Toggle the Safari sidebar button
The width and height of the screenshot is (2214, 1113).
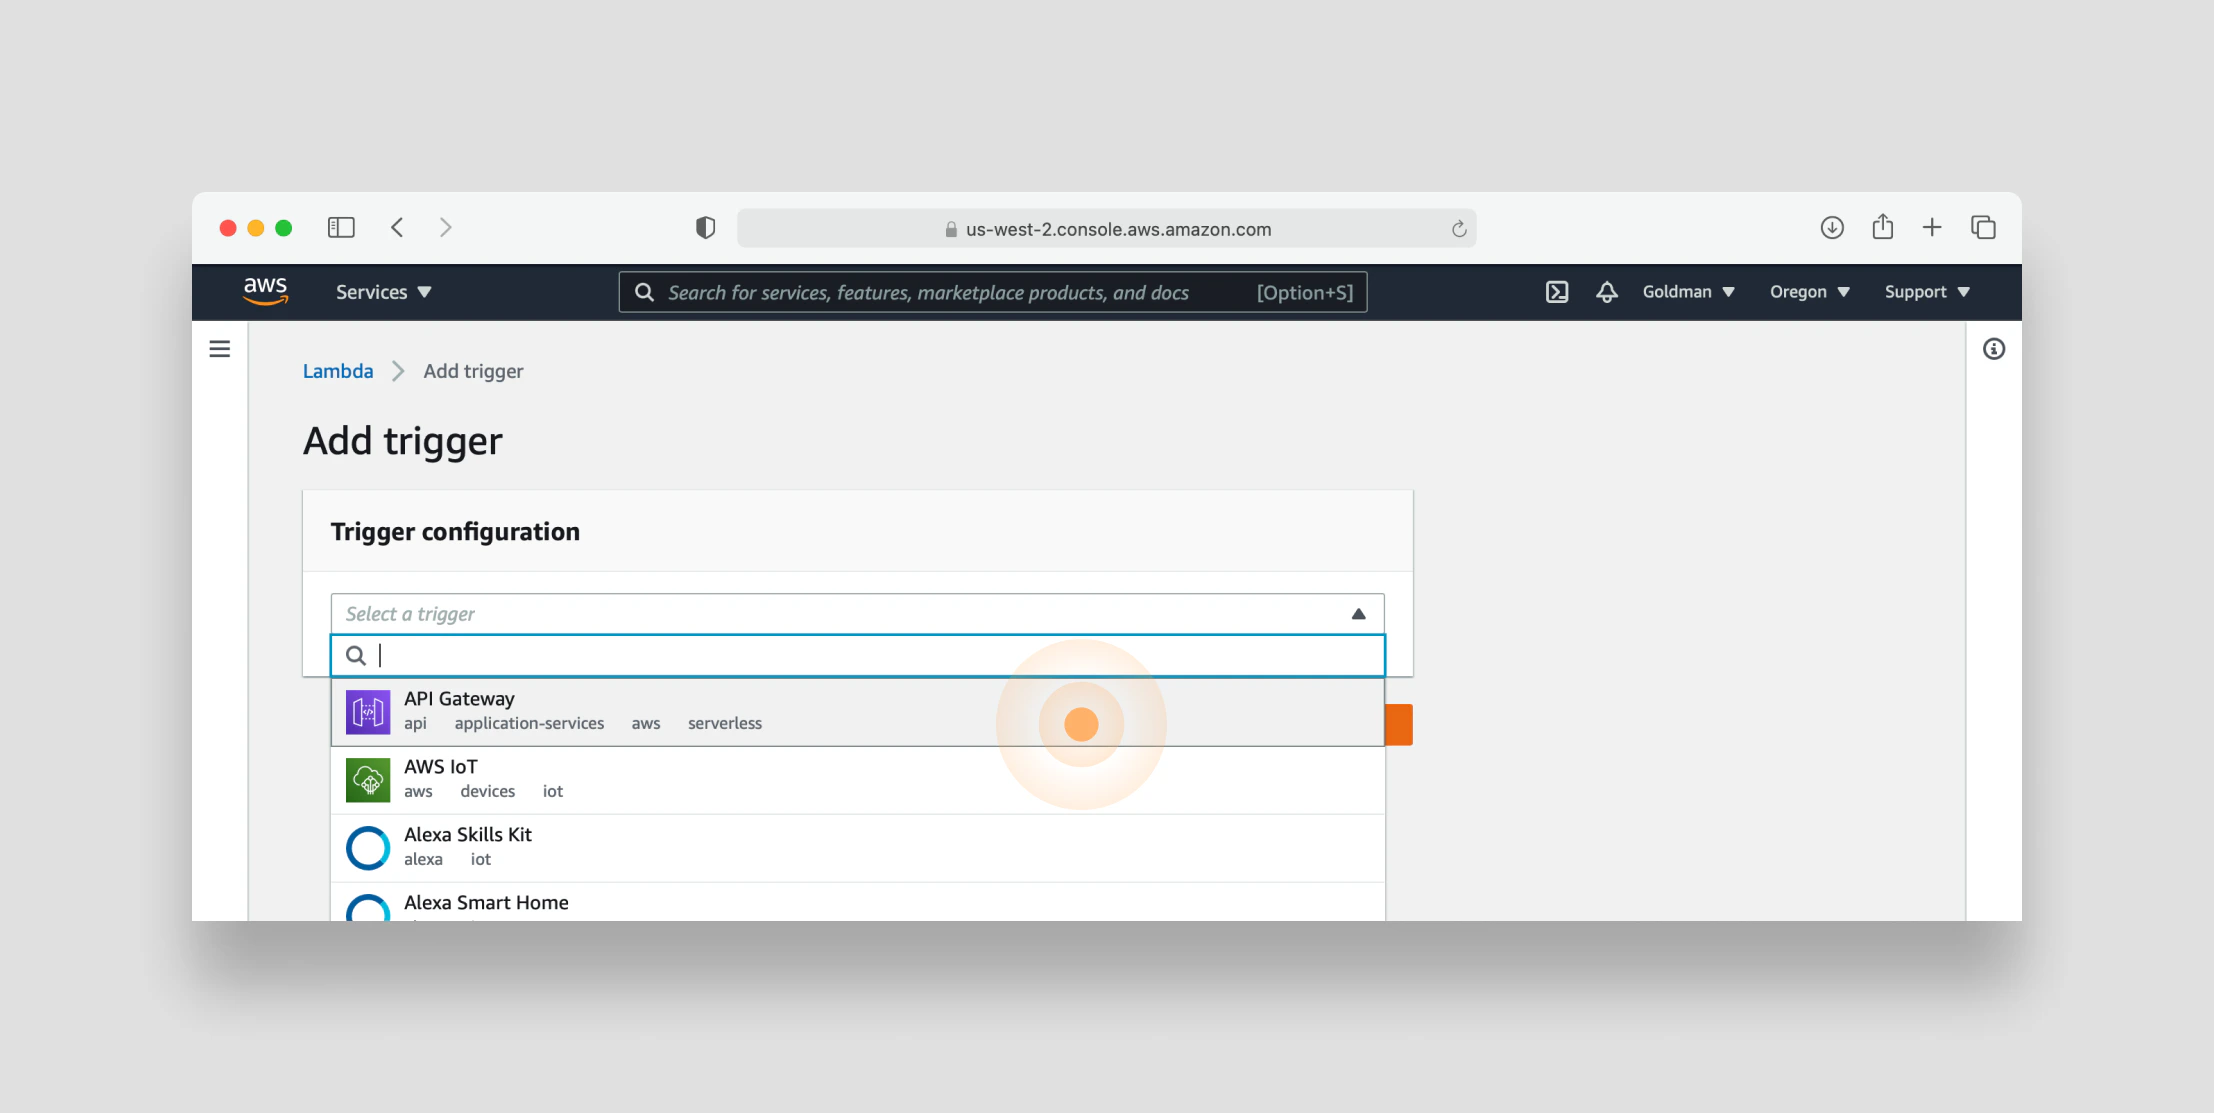(x=341, y=228)
